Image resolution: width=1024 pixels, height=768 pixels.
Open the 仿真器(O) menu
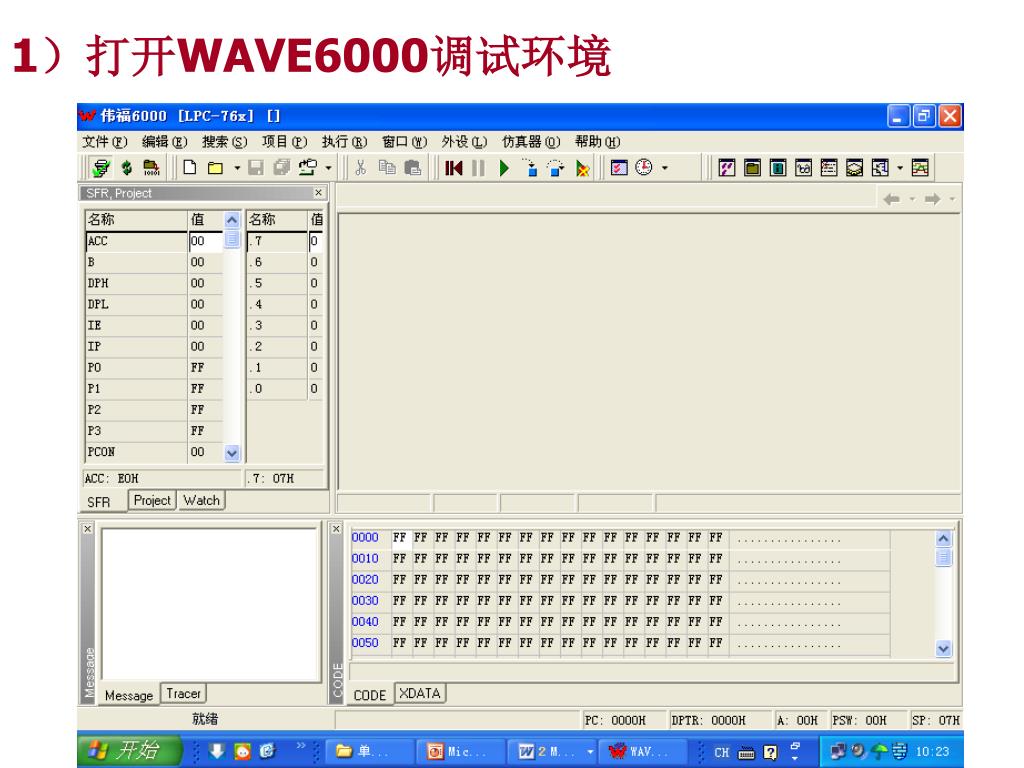[531, 142]
